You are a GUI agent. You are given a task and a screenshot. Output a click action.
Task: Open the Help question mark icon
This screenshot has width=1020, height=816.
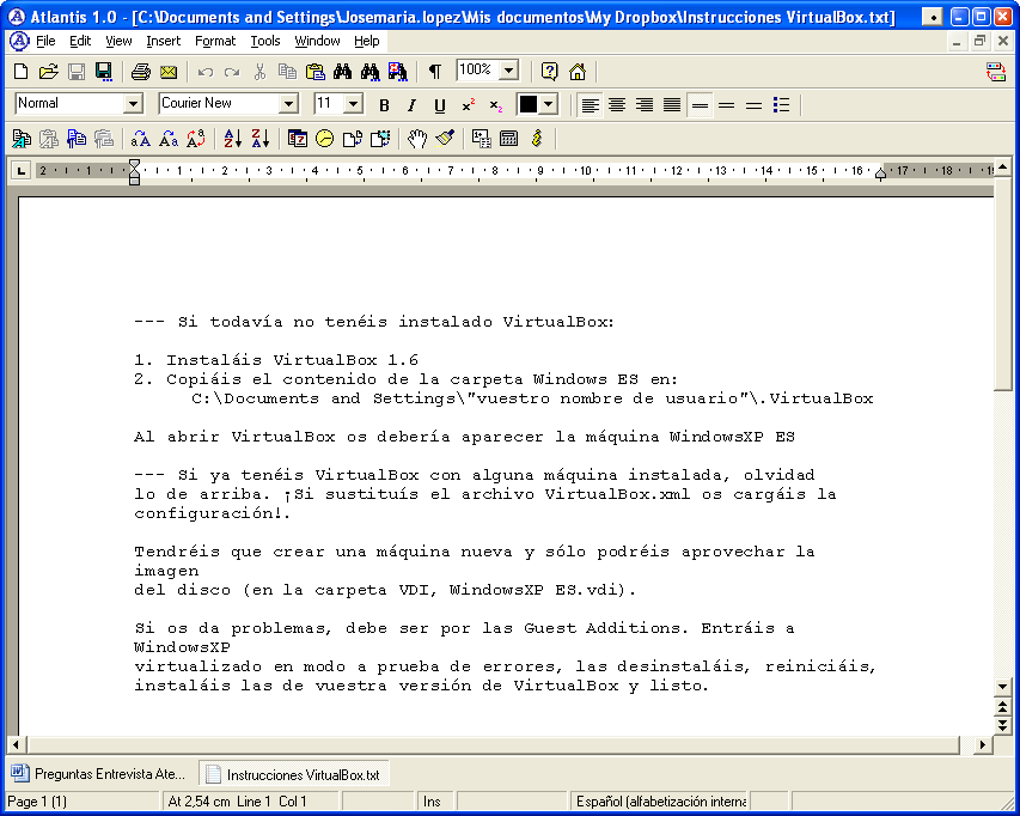tap(550, 72)
